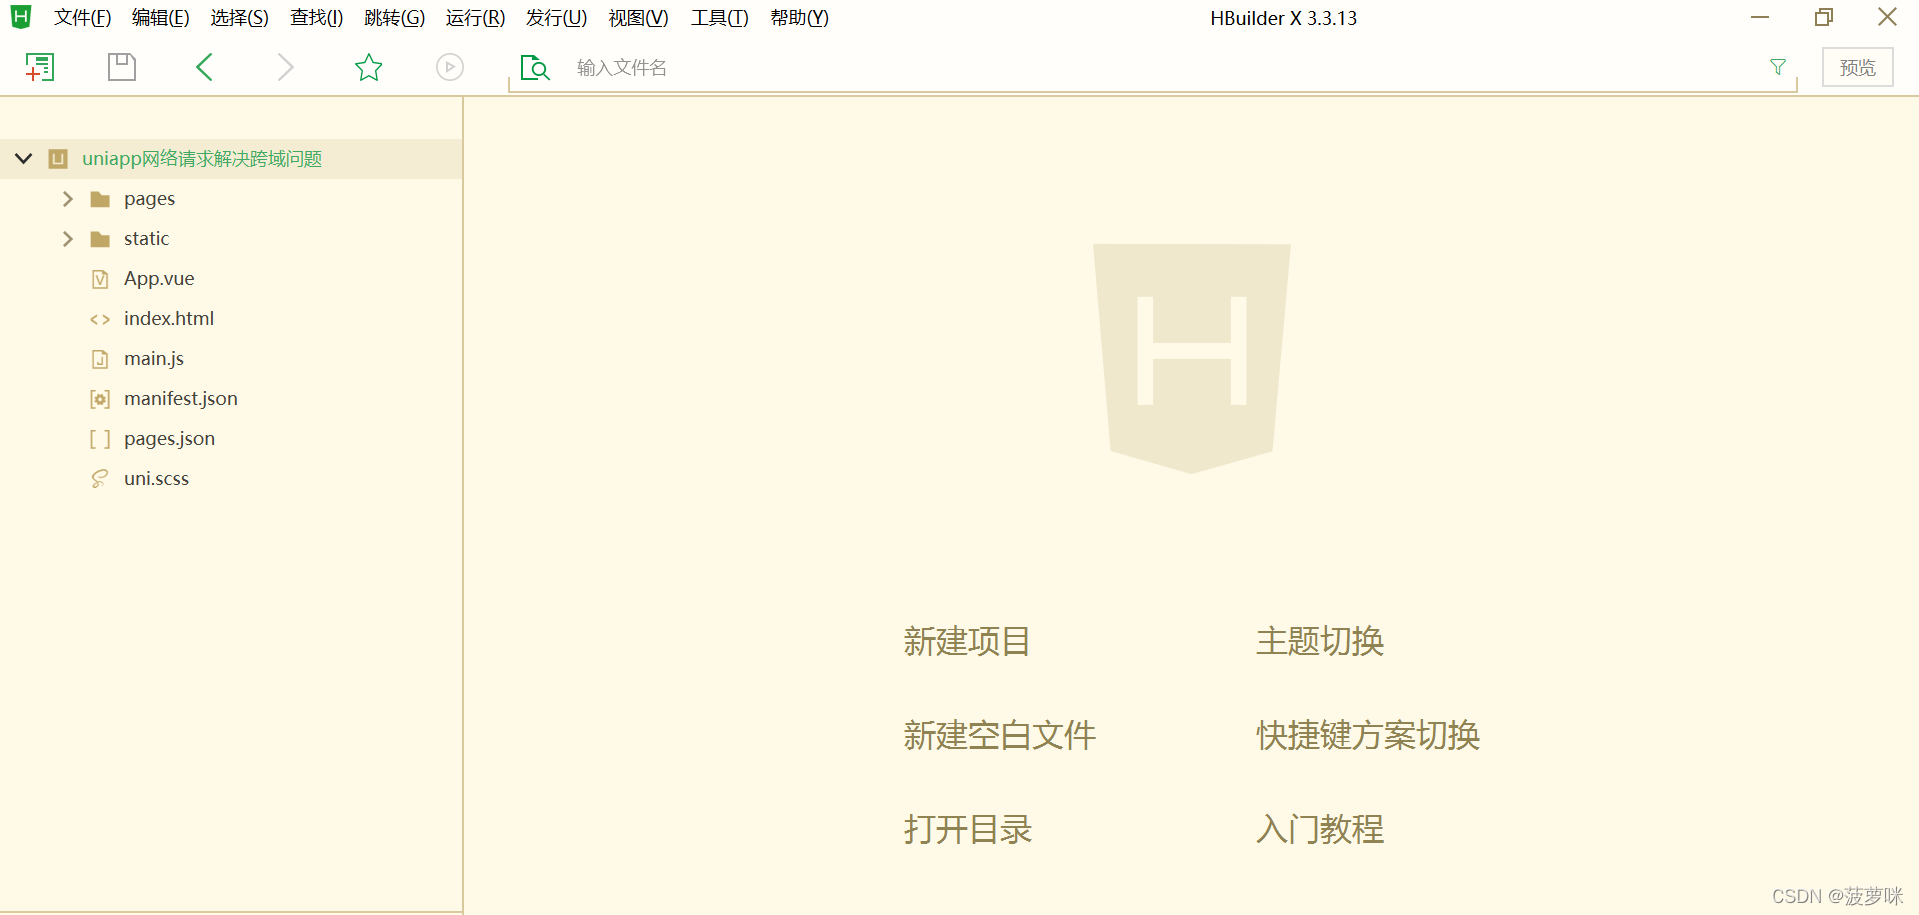Viewport: 1919px width, 915px height.
Task: Click the uniapp project icon
Action: coord(58,159)
